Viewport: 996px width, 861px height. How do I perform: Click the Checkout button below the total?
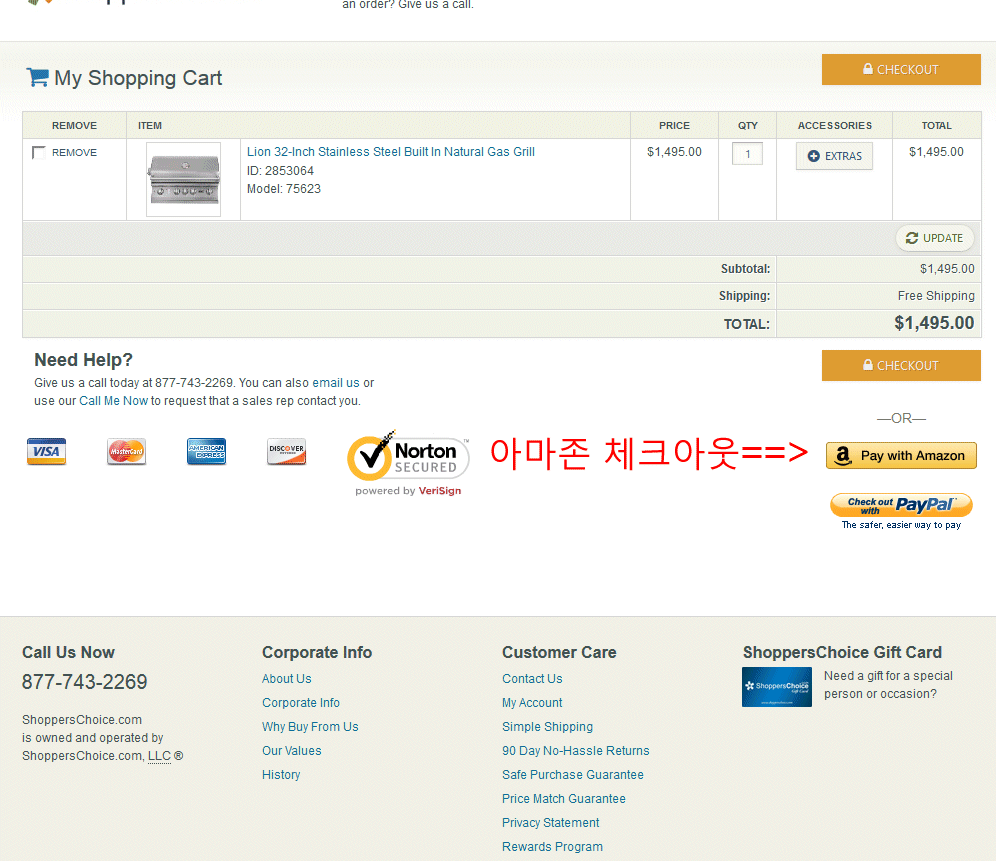tap(901, 366)
